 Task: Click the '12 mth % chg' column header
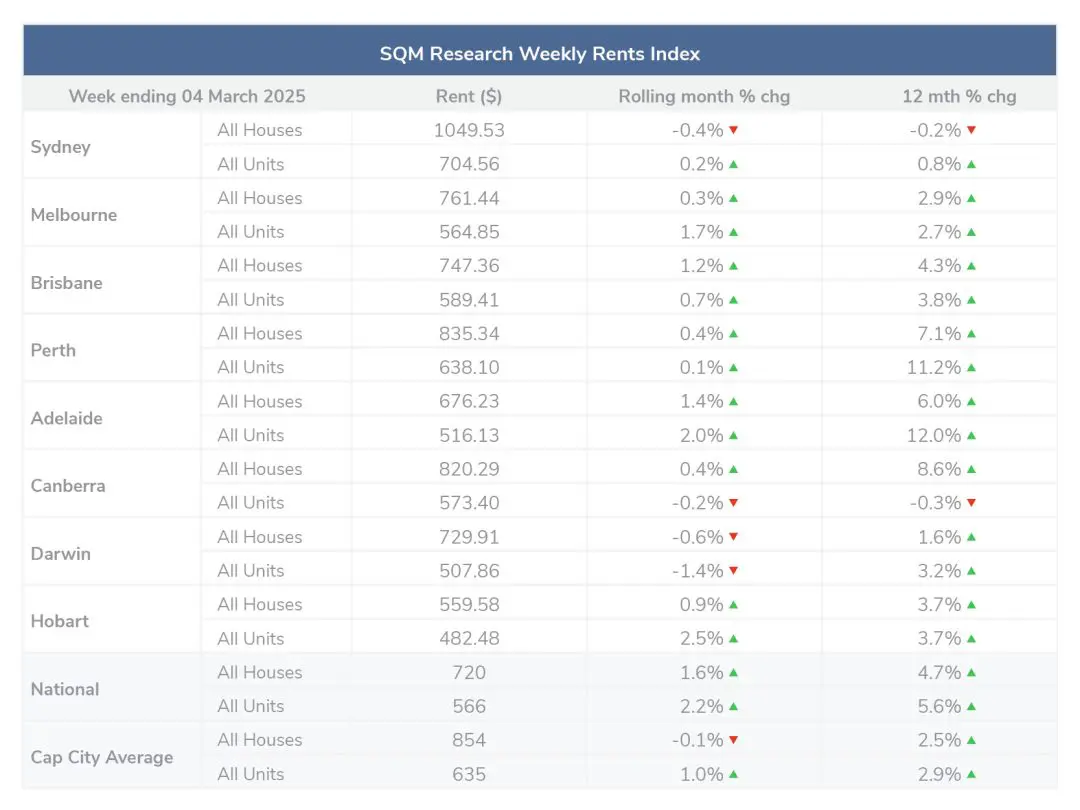click(959, 96)
